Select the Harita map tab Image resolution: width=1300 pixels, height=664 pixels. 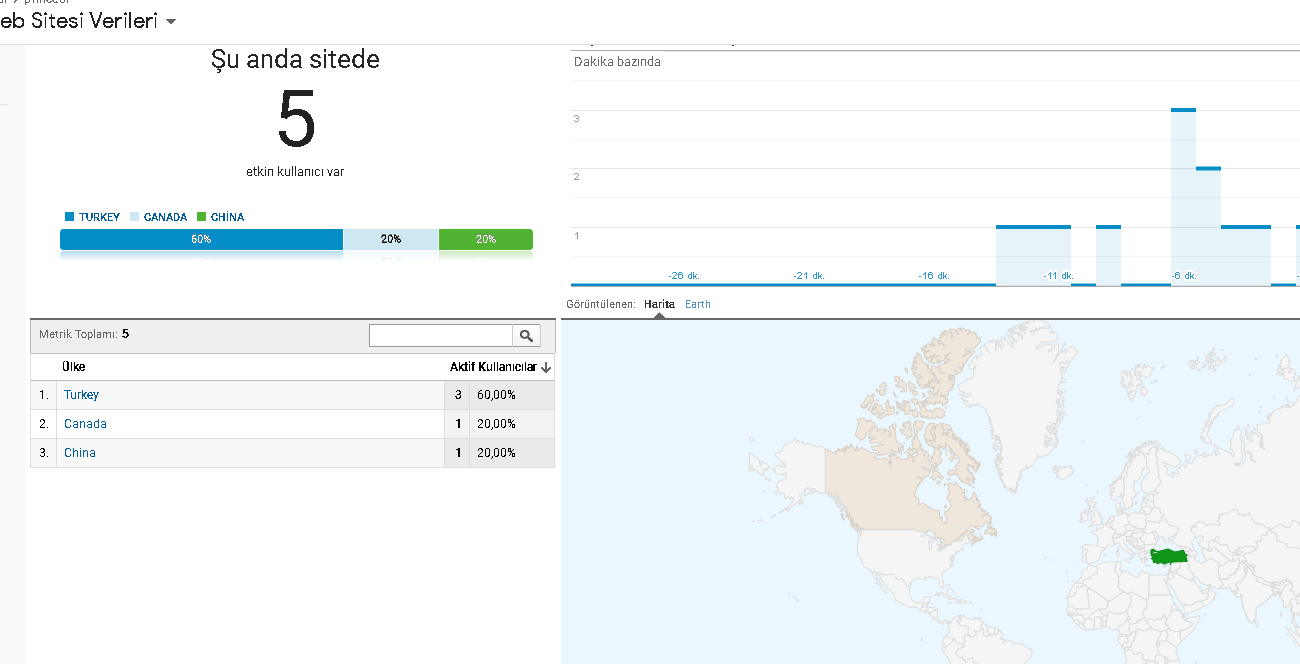pos(659,304)
